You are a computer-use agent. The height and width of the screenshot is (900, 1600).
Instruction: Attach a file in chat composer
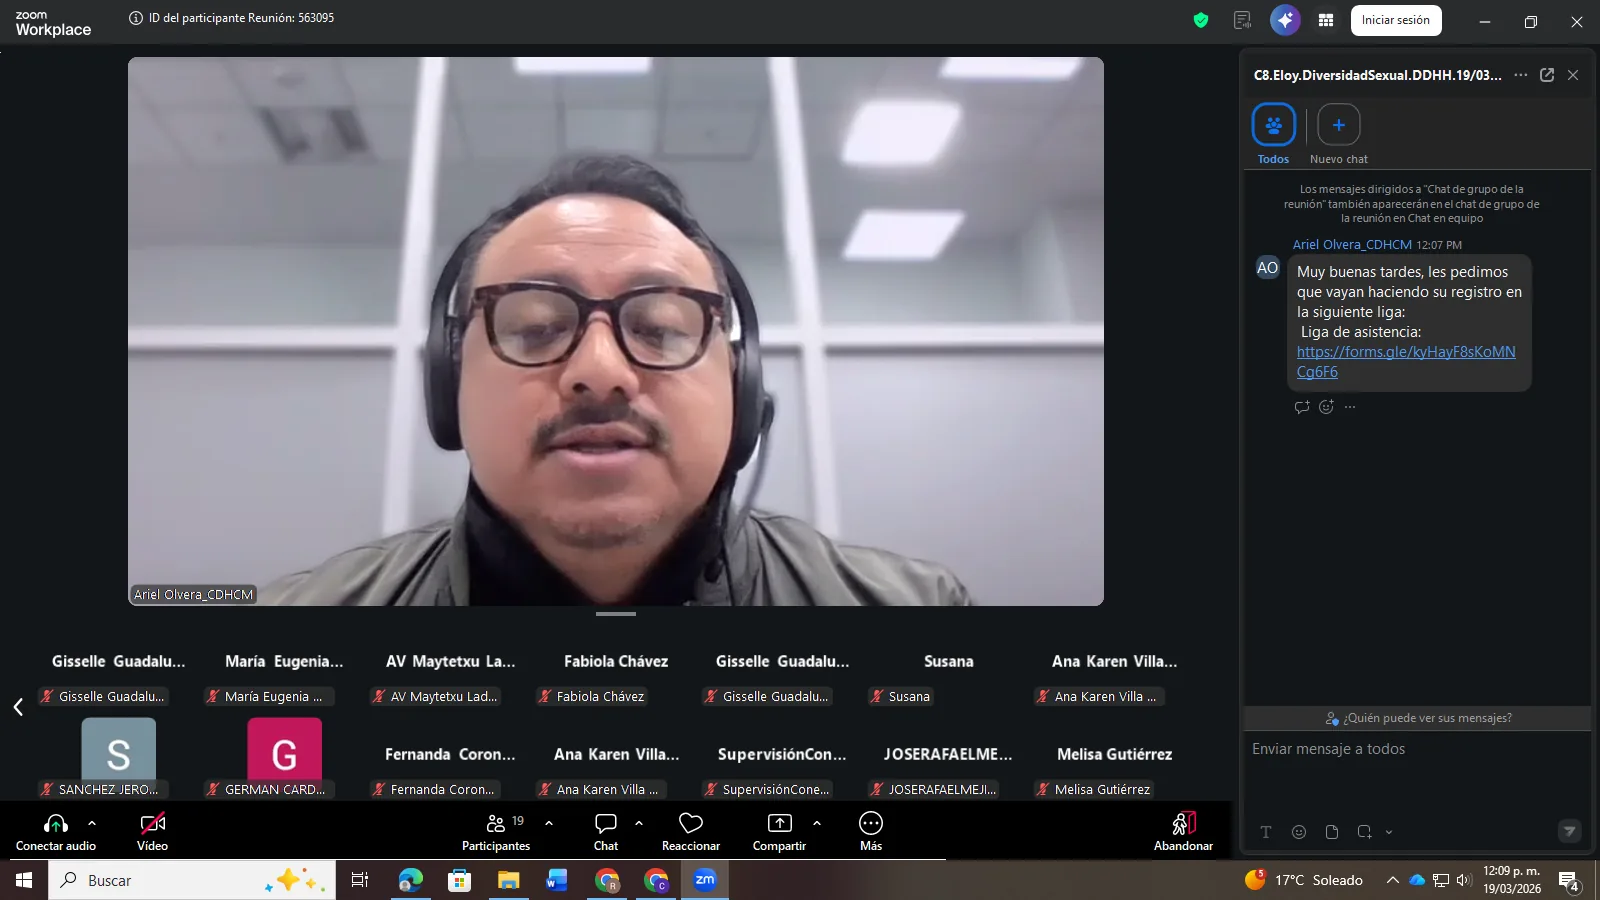(1332, 832)
